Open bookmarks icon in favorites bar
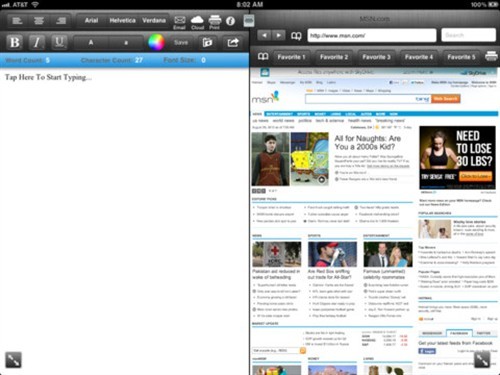Image resolution: width=500 pixels, height=375 pixels. tap(263, 56)
